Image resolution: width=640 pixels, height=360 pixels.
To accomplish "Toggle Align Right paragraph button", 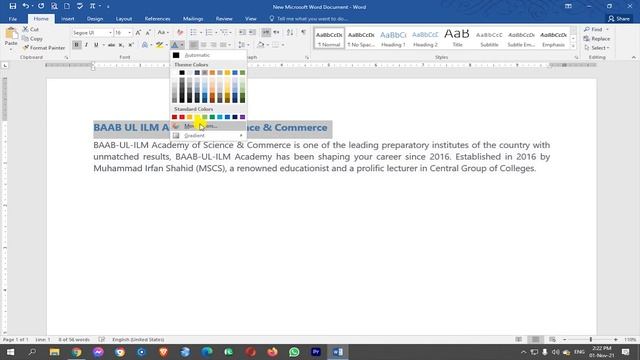I will [213, 45].
